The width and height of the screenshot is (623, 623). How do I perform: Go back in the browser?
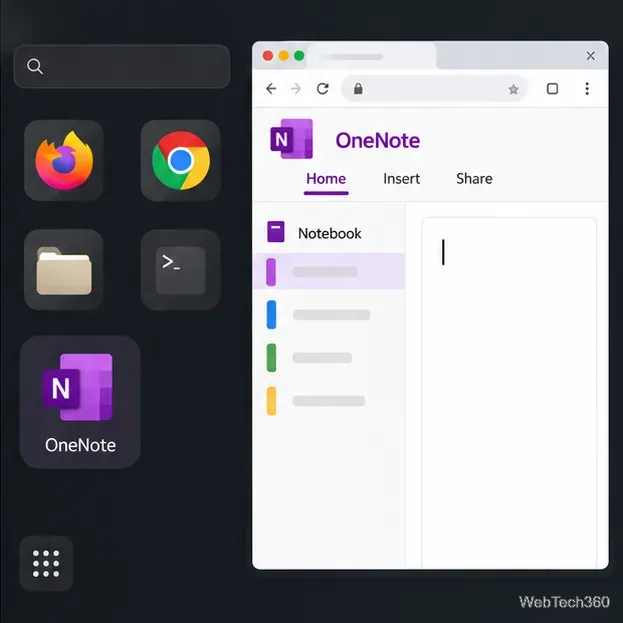pos(271,88)
